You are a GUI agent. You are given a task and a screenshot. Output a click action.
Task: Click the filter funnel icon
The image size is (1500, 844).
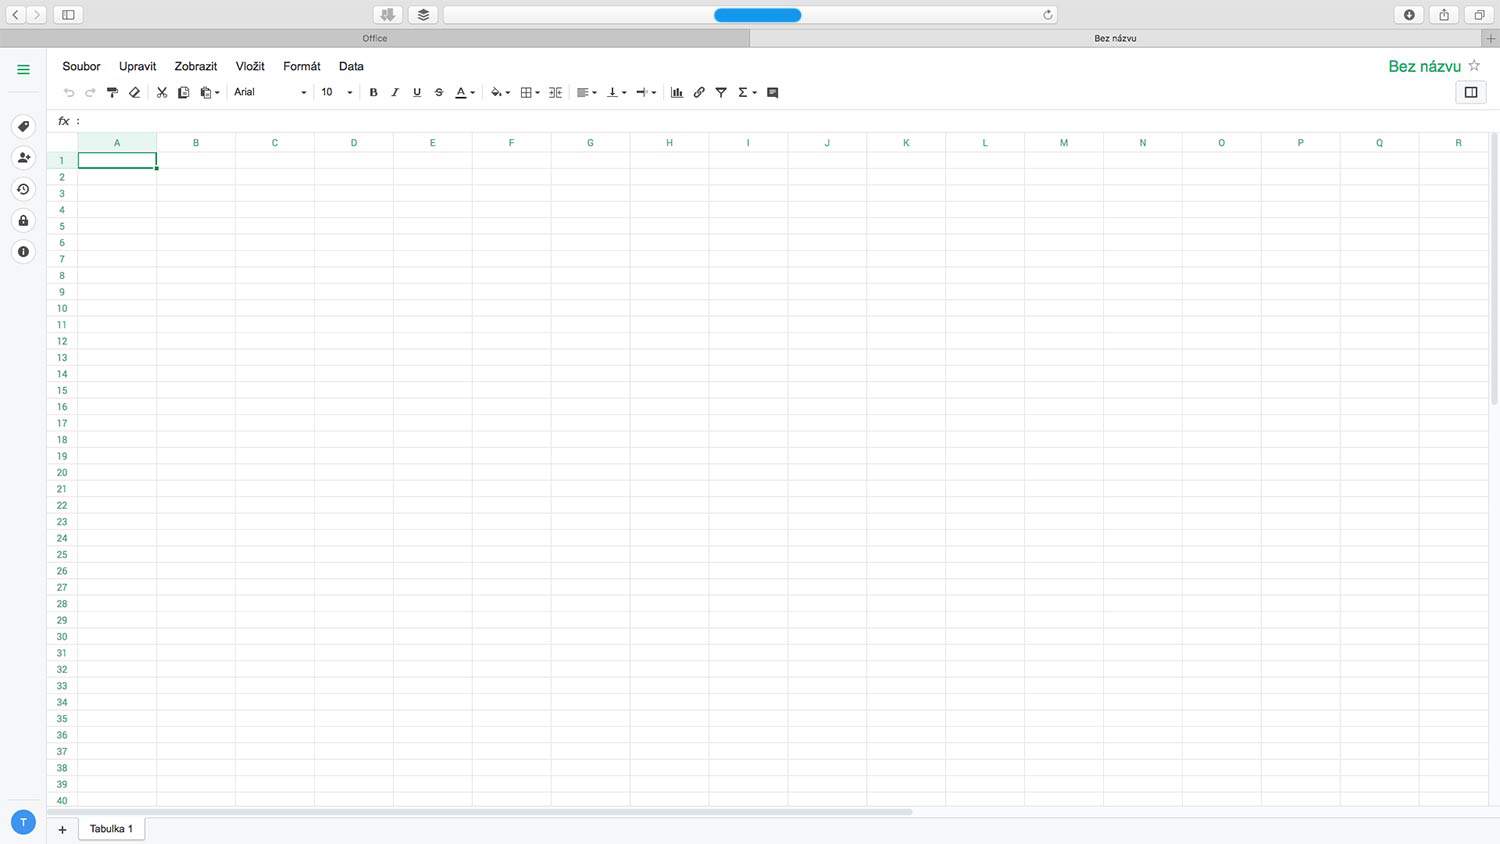[721, 93]
